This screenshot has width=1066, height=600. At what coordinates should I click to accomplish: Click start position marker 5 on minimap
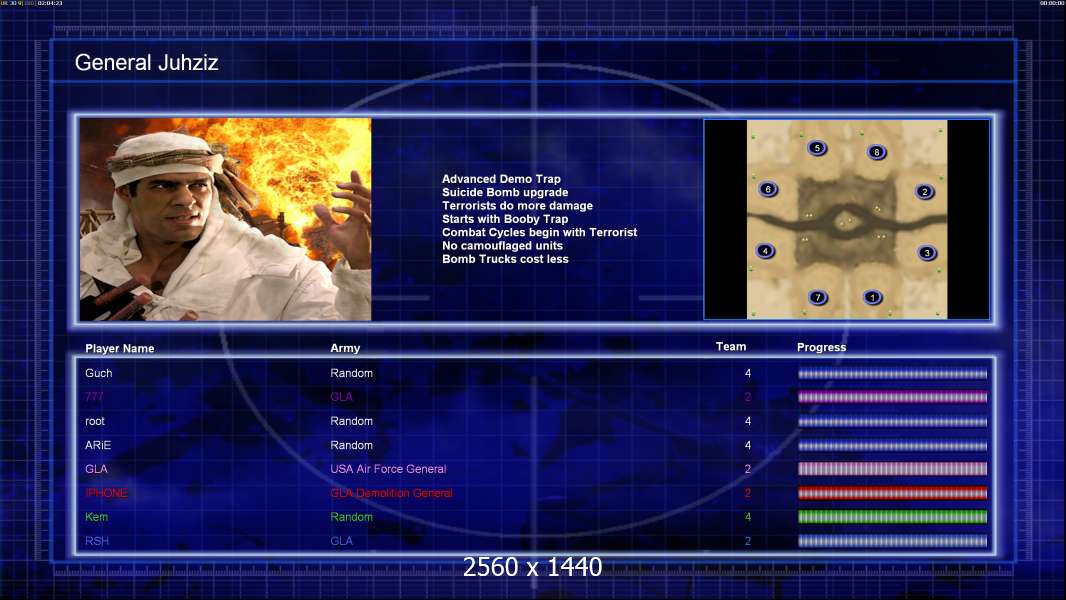tap(817, 147)
